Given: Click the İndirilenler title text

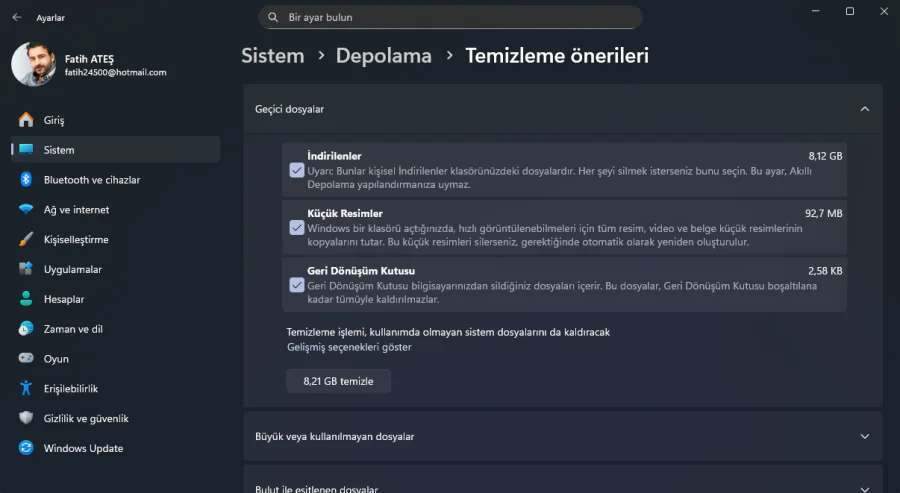Looking at the screenshot, I should point(334,156).
